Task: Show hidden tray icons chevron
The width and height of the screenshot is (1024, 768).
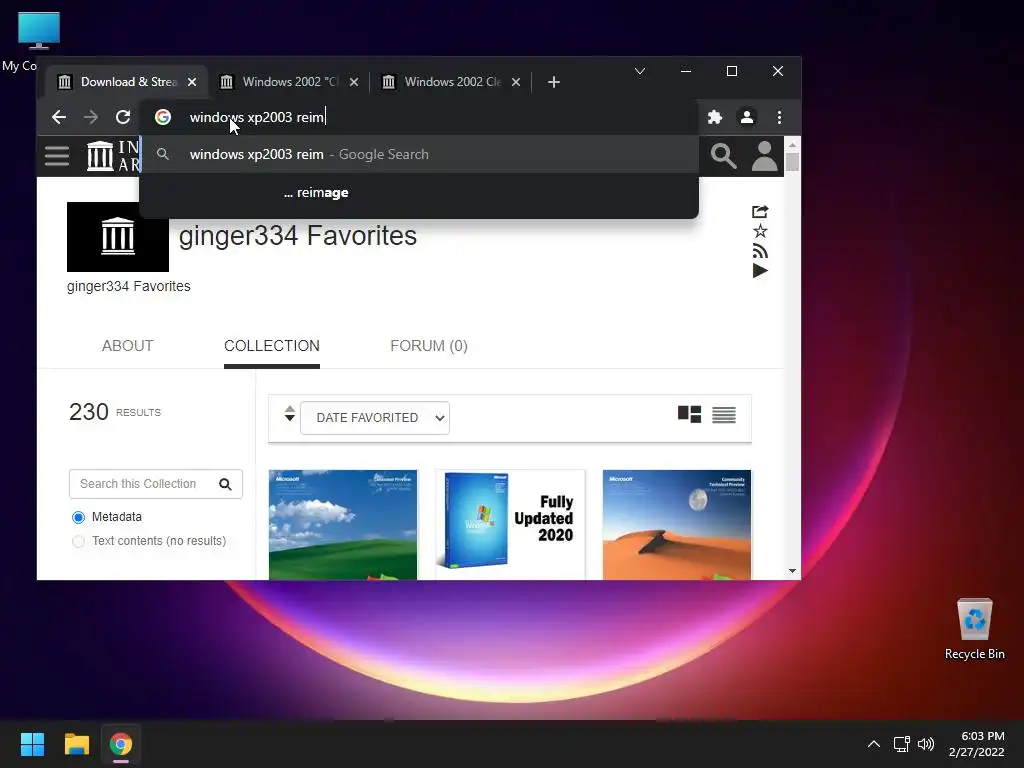Action: 874,744
